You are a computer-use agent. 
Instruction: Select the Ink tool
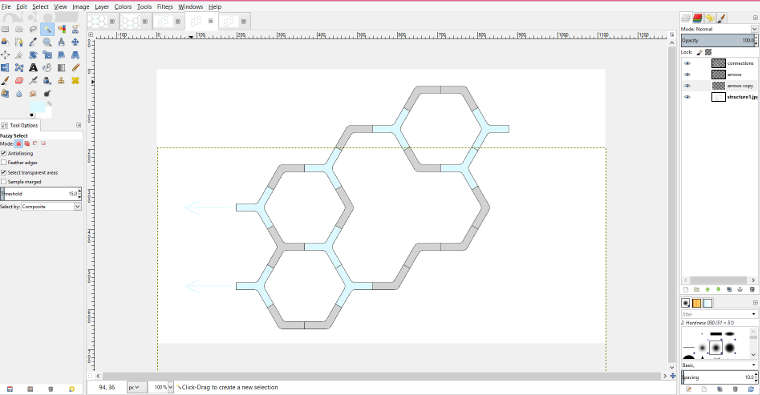point(47,80)
